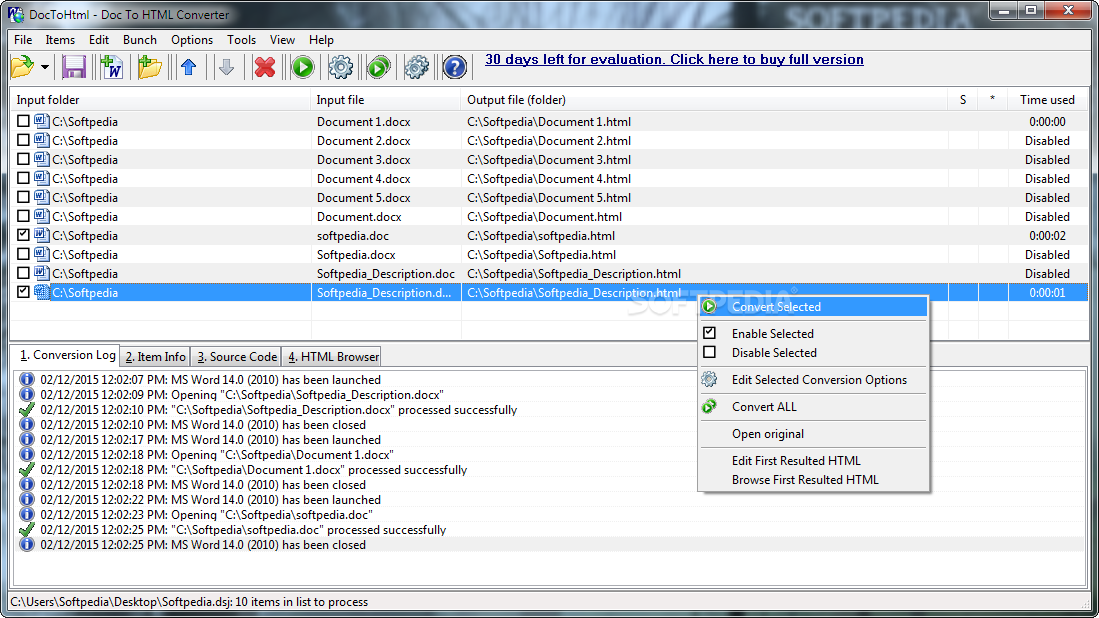Open the Edit menu

(x=99, y=40)
